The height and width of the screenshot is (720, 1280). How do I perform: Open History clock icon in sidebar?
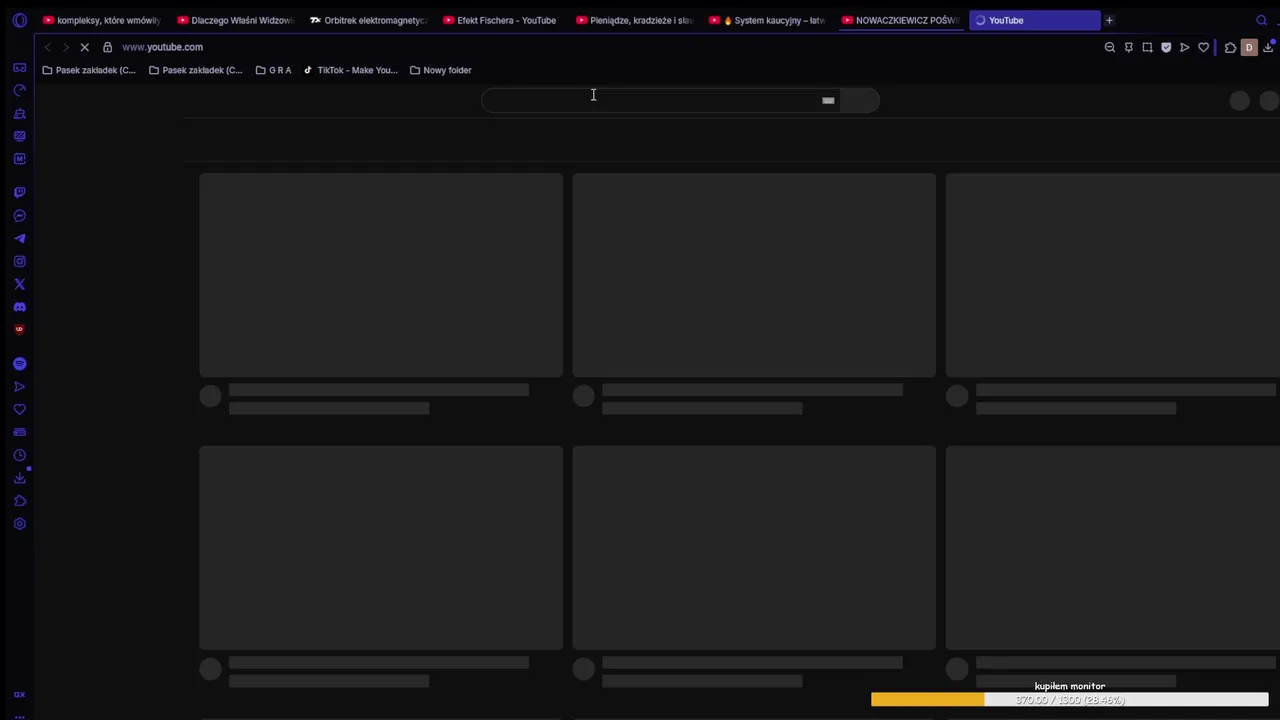coord(19,455)
